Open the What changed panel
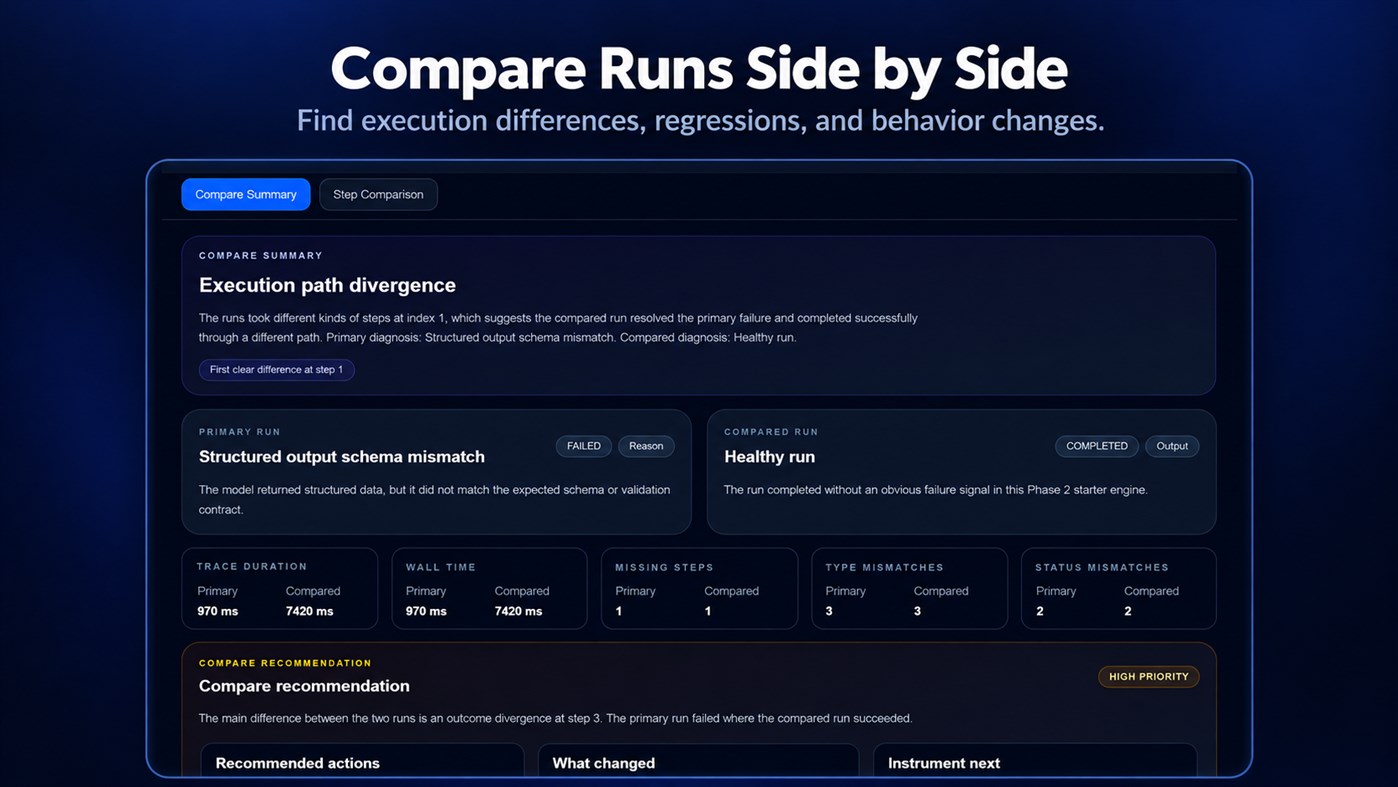Image resolution: width=1398 pixels, height=787 pixels. 698,761
